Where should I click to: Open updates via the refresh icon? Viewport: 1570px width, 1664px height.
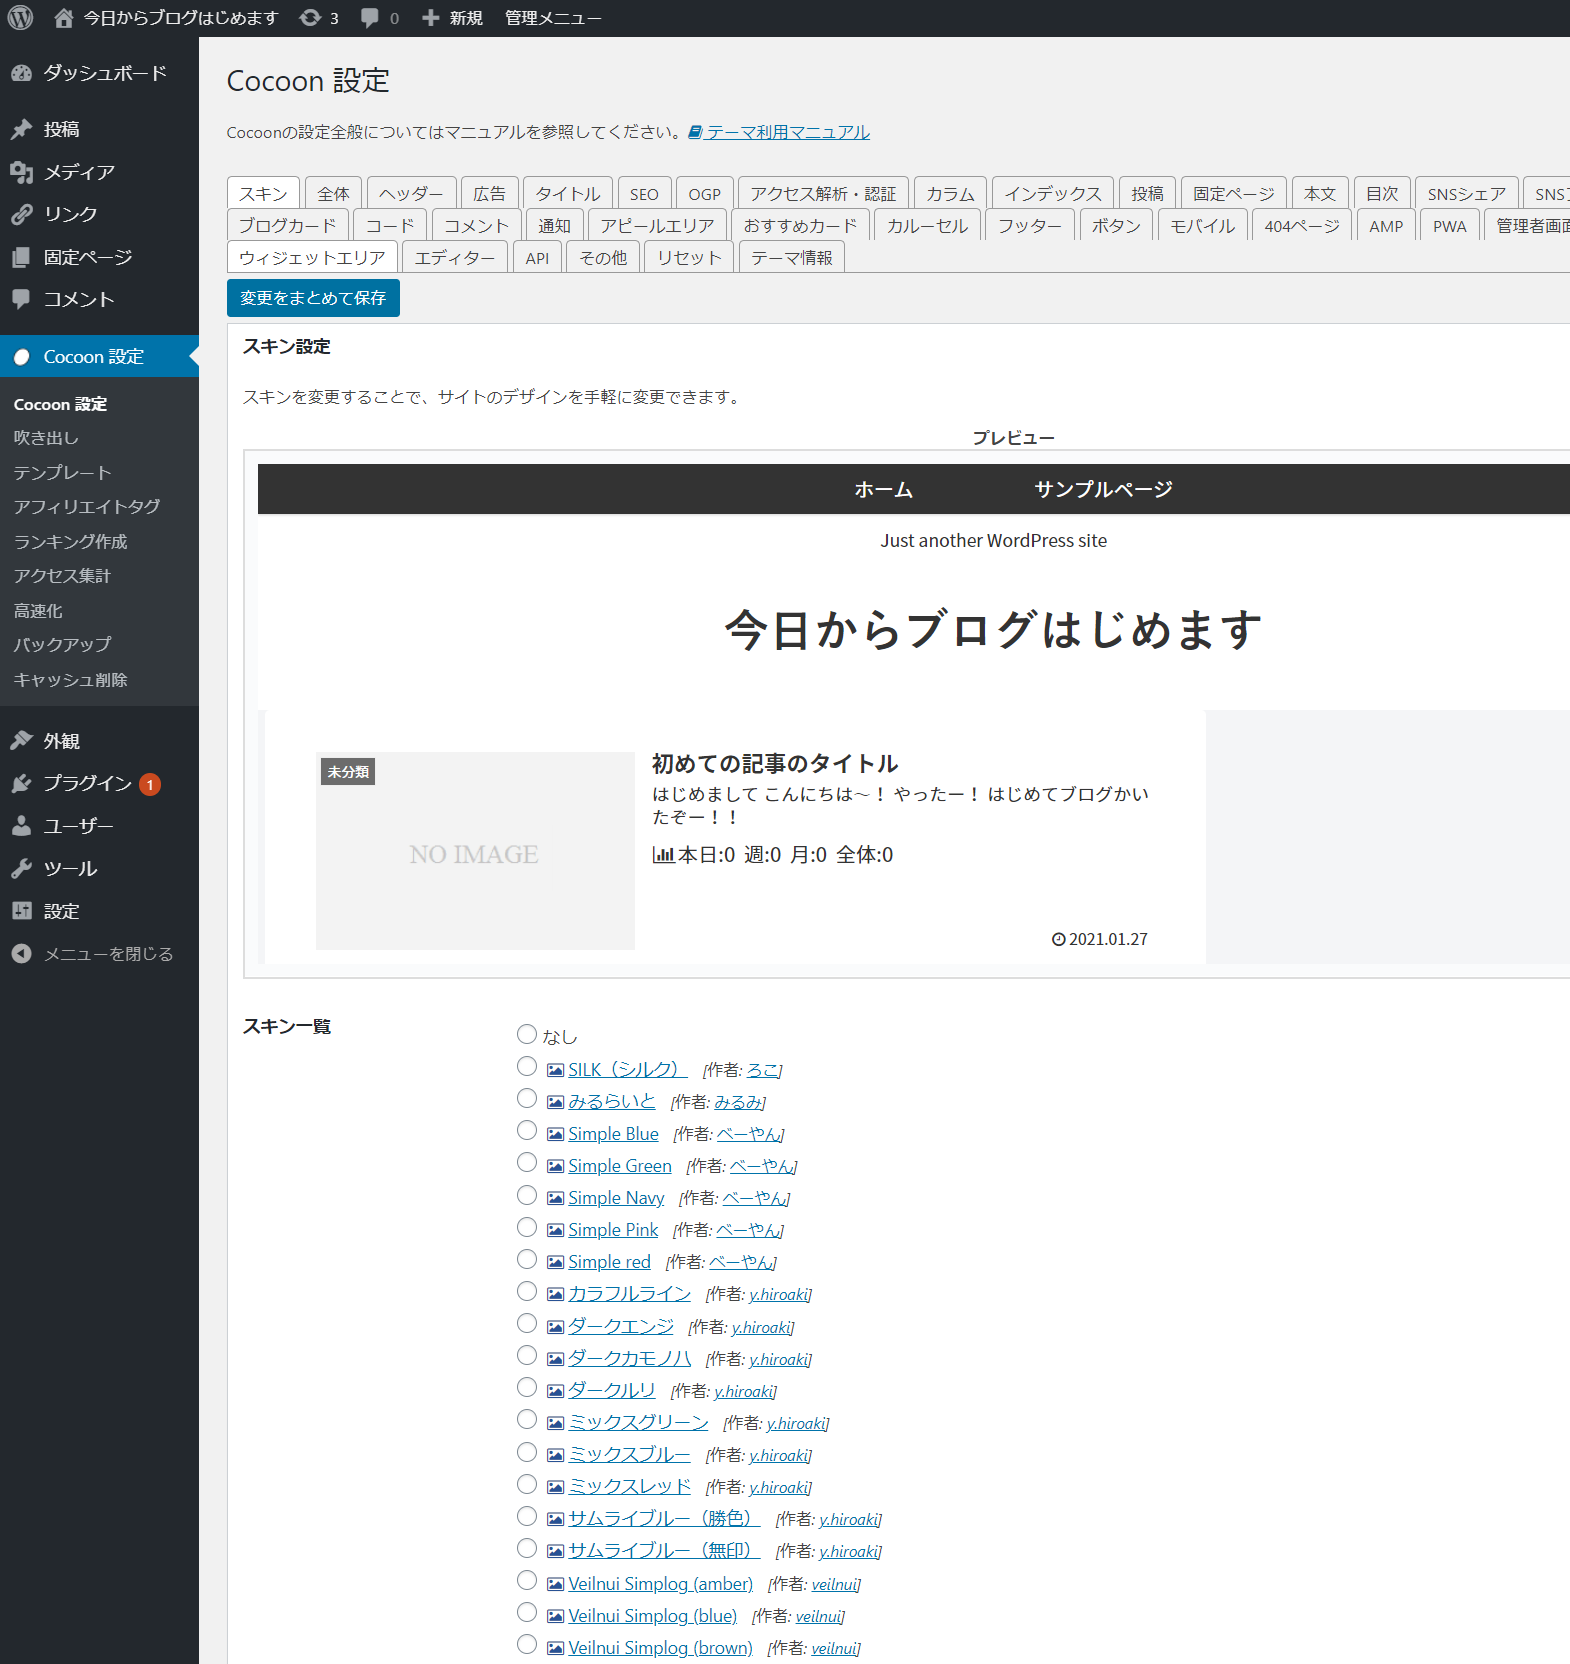pyautogui.click(x=311, y=18)
